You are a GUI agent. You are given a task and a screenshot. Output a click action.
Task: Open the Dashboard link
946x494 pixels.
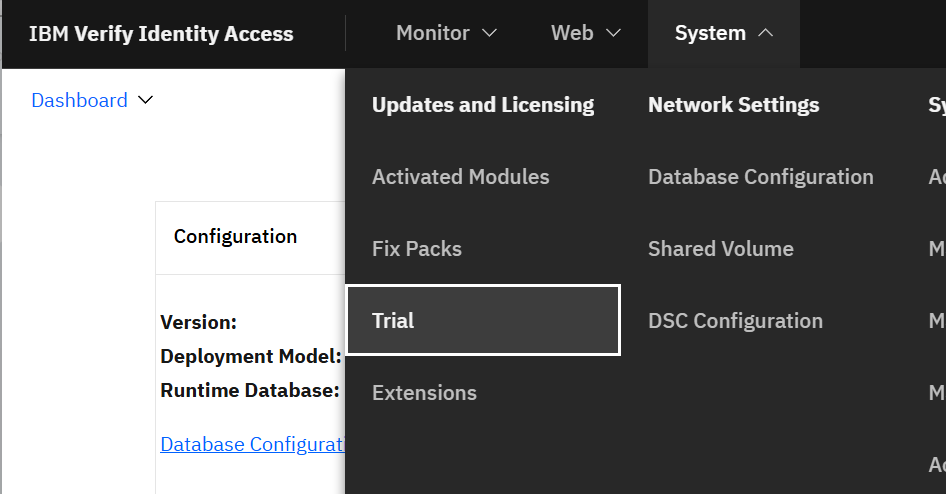[x=79, y=100]
